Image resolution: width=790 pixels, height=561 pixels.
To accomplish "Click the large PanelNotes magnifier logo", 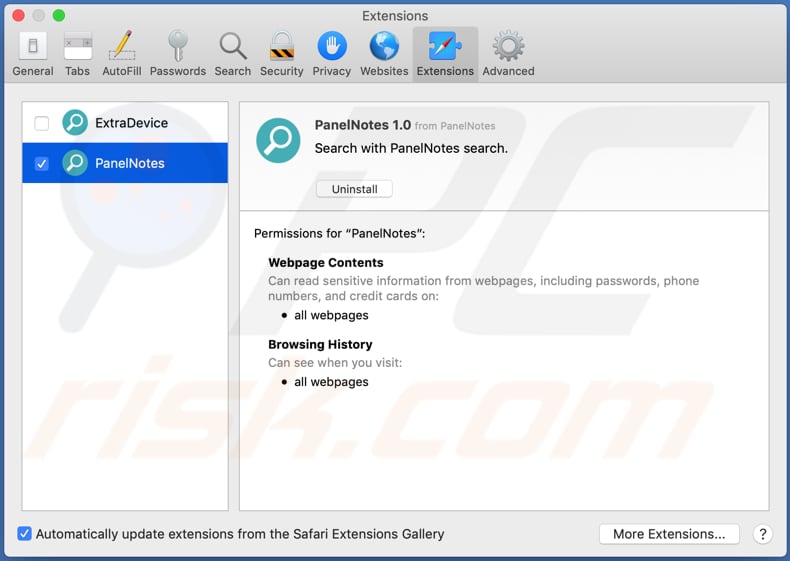I will (x=278, y=140).
